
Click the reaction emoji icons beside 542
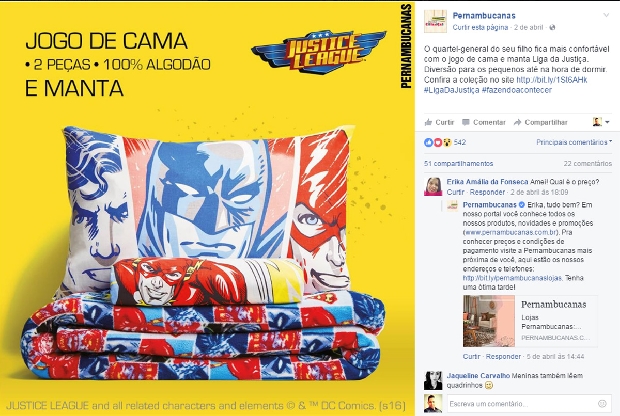click(x=438, y=142)
